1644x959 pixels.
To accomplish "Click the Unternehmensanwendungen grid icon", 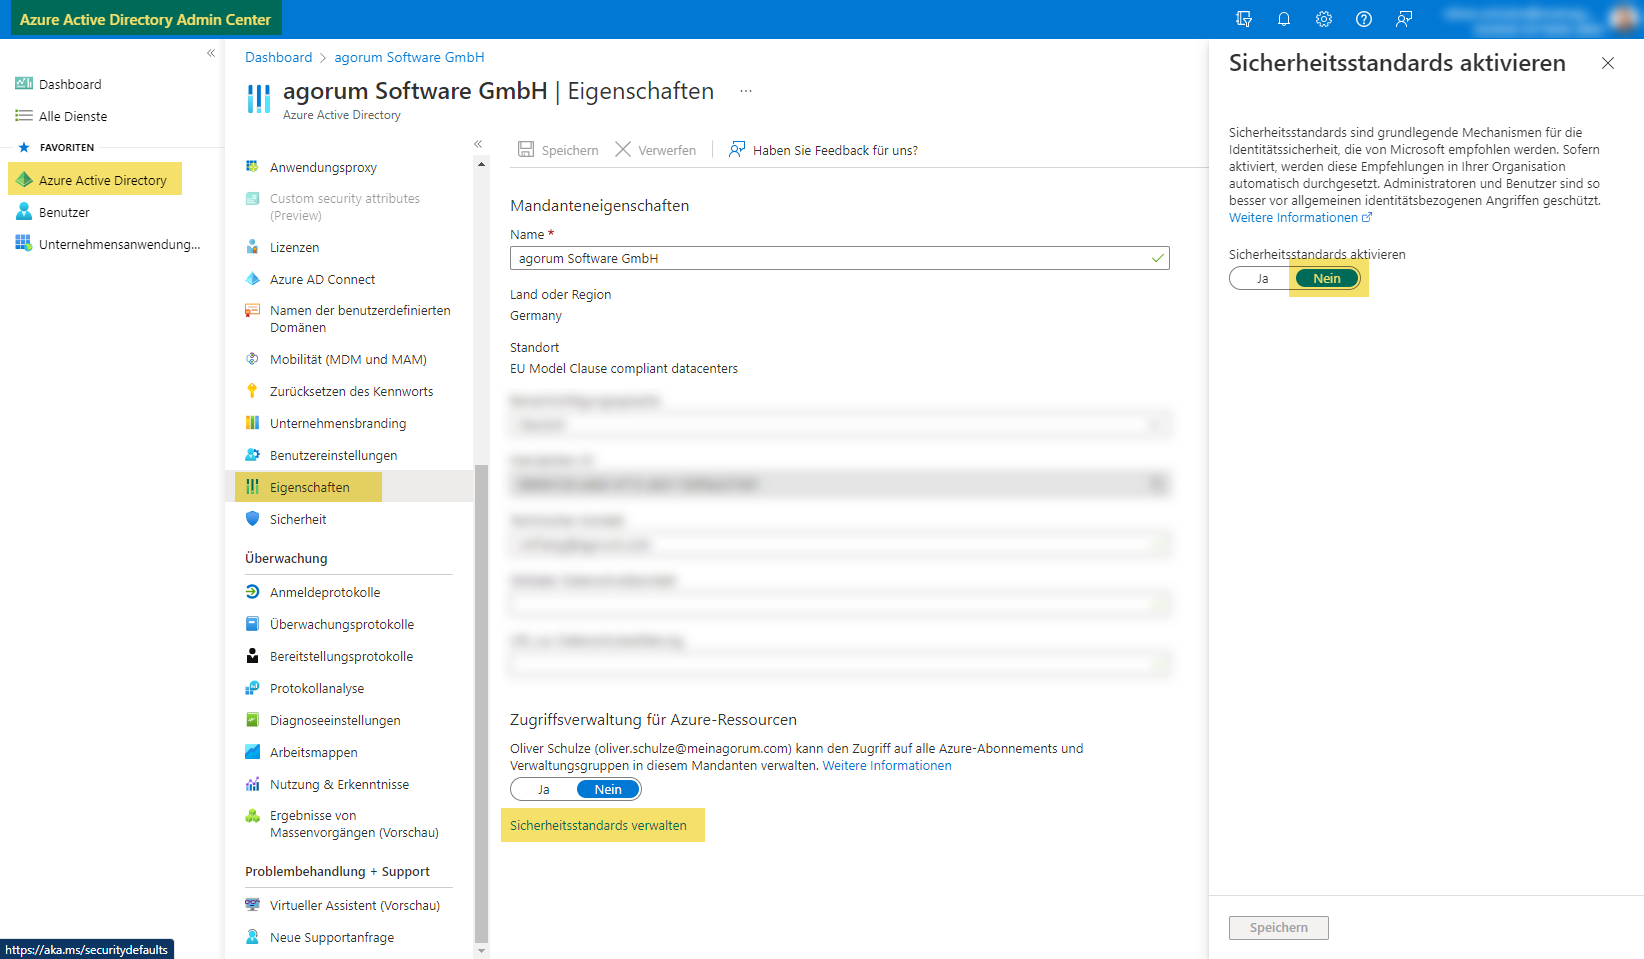I will (24, 244).
